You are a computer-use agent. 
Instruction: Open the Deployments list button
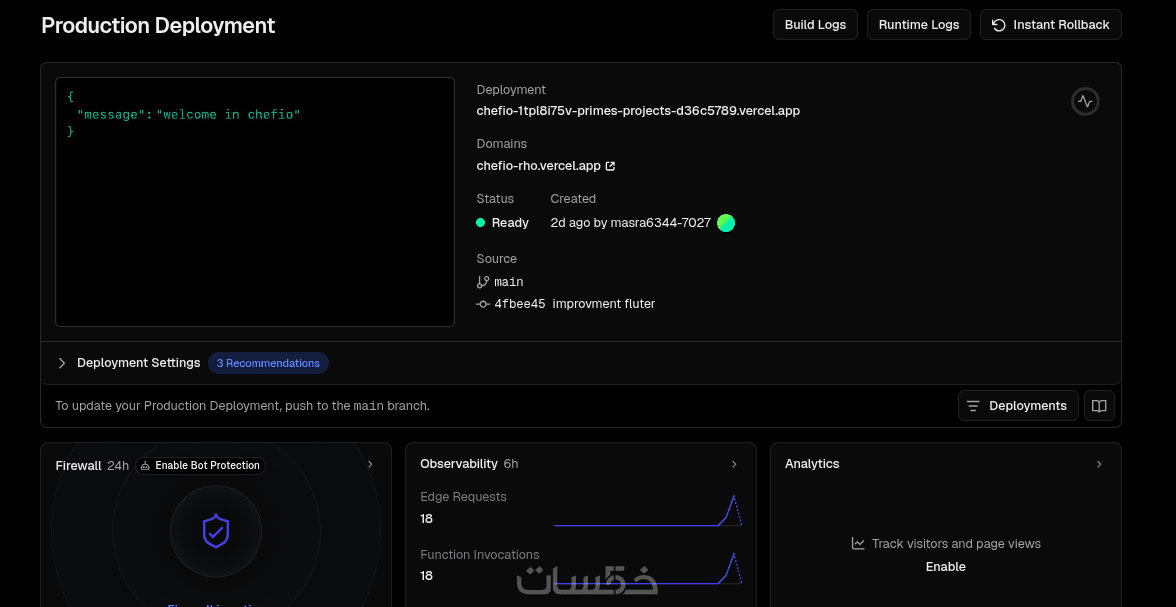(x=1018, y=406)
